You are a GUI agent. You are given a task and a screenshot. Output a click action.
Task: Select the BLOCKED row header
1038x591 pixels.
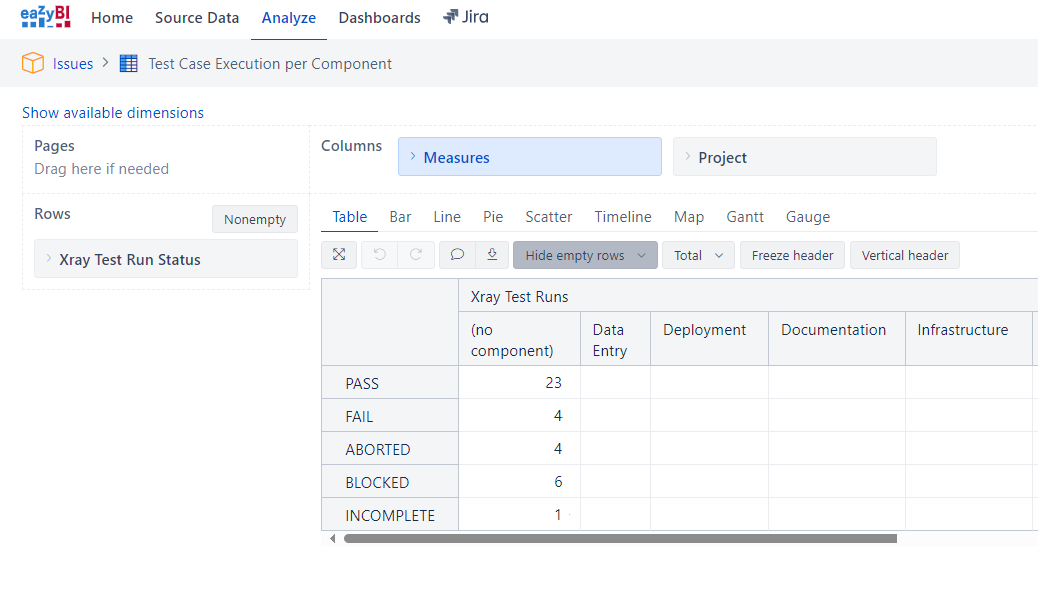click(x=390, y=482)
